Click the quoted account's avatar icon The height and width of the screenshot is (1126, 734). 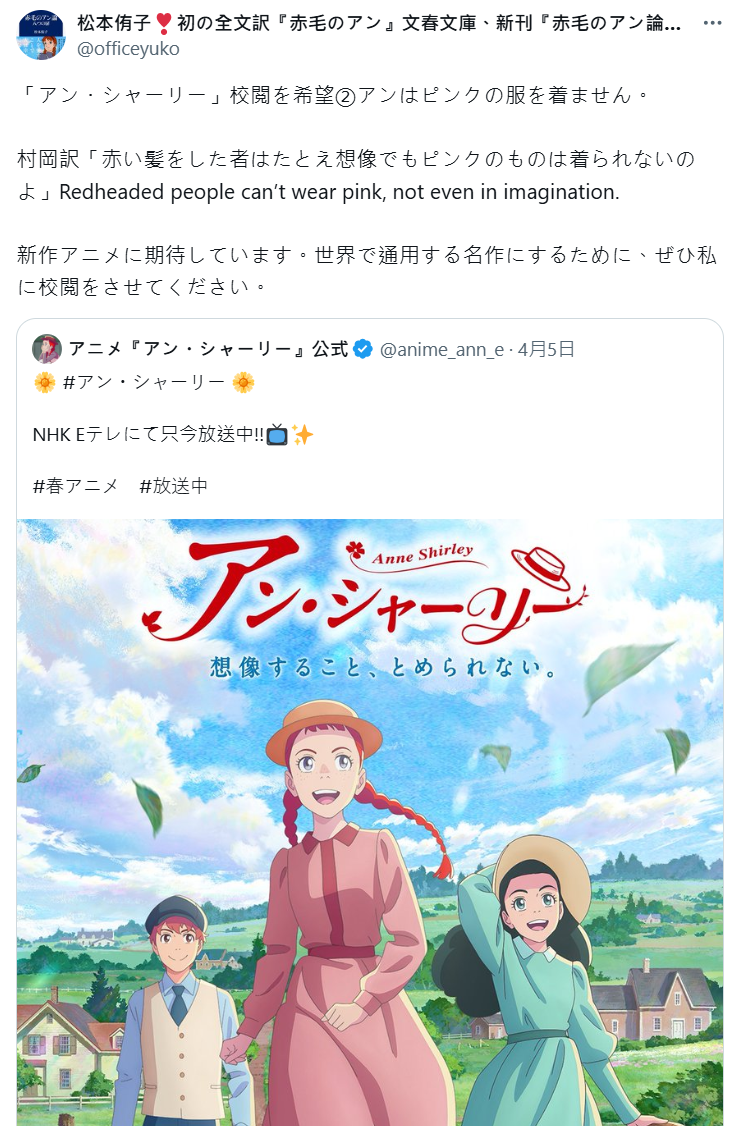[47, 349]
